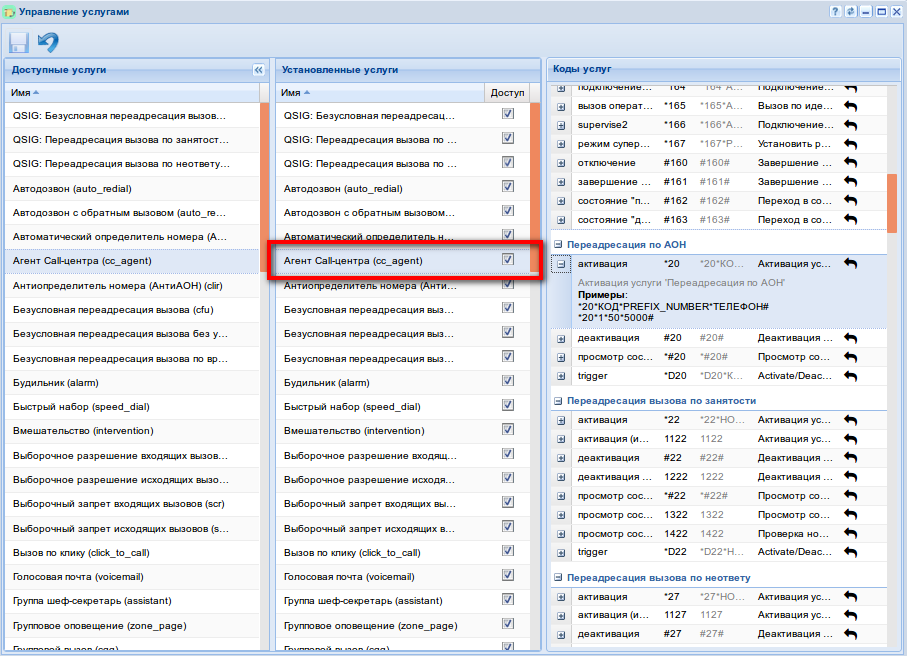907x656 pixels.
Task: Collapse the expanded активация *20 row
Action: [x=562, y=264]
